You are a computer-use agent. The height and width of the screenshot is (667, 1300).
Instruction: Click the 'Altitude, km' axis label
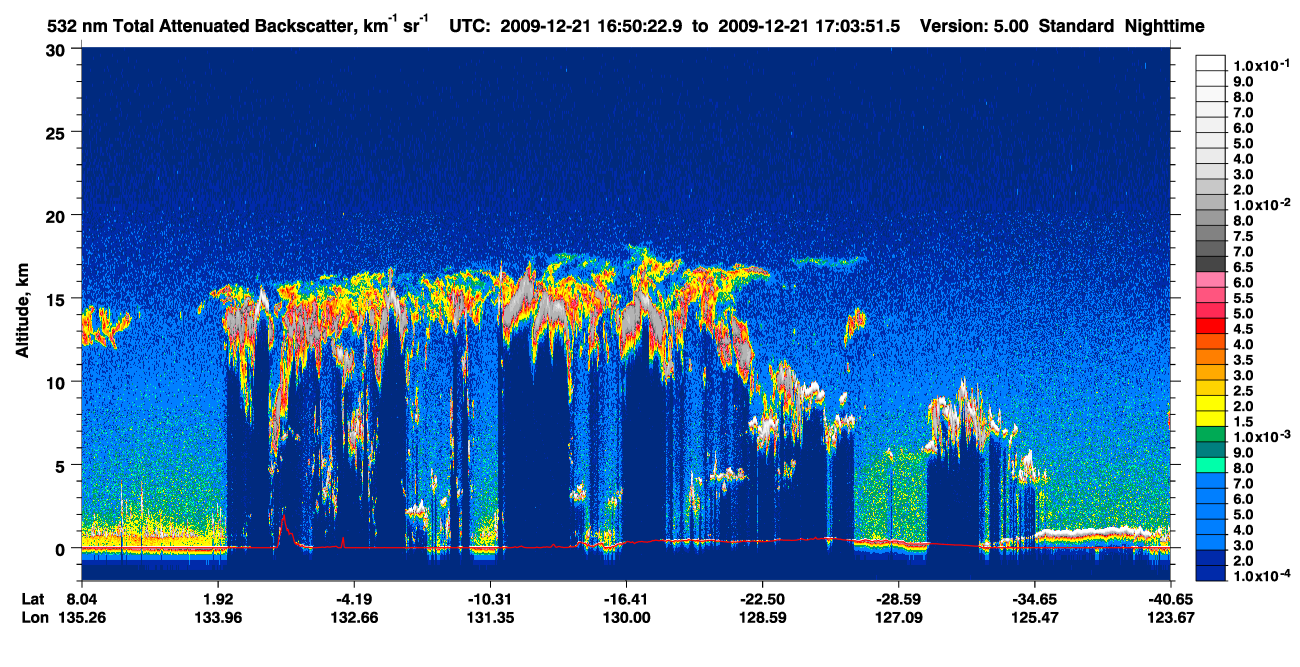coord(22,312)
